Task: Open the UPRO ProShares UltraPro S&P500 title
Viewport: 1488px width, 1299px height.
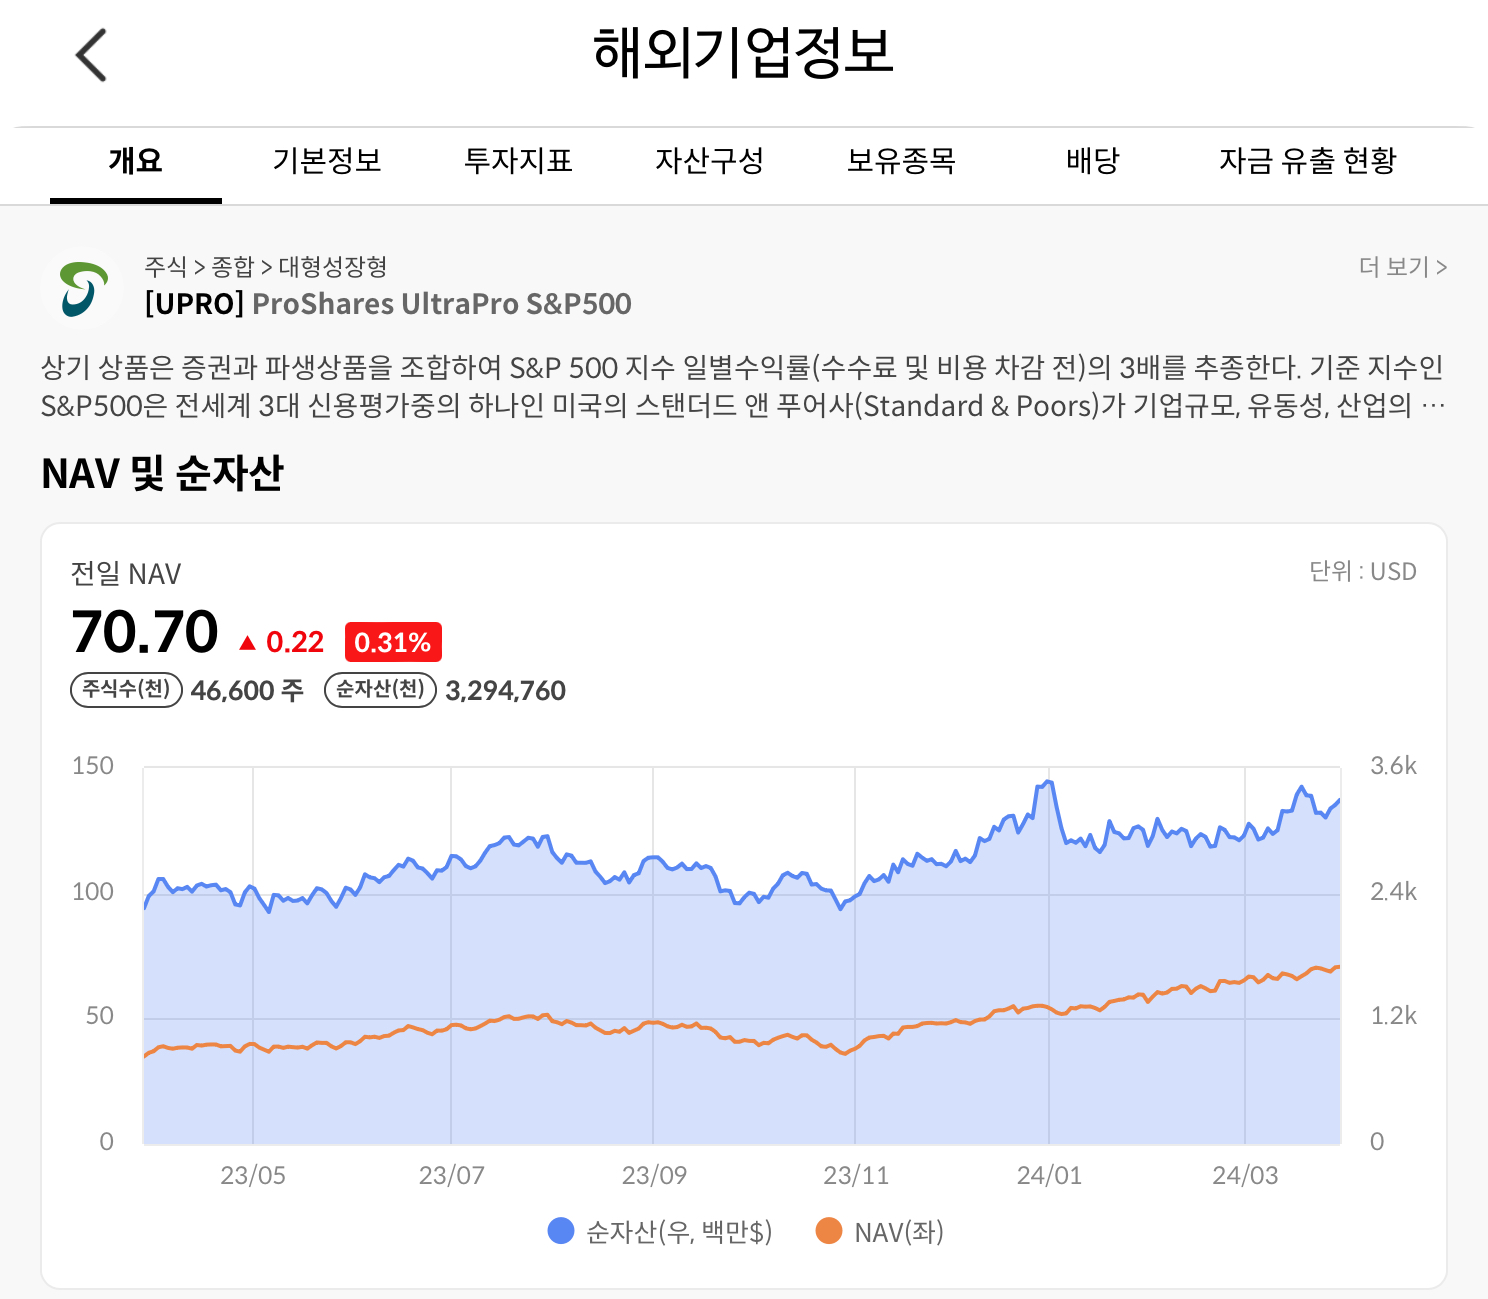Action: pyautogui.click(x=388, y=304)
